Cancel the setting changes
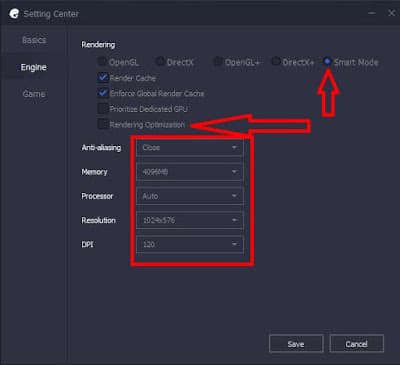 (356, 344)
